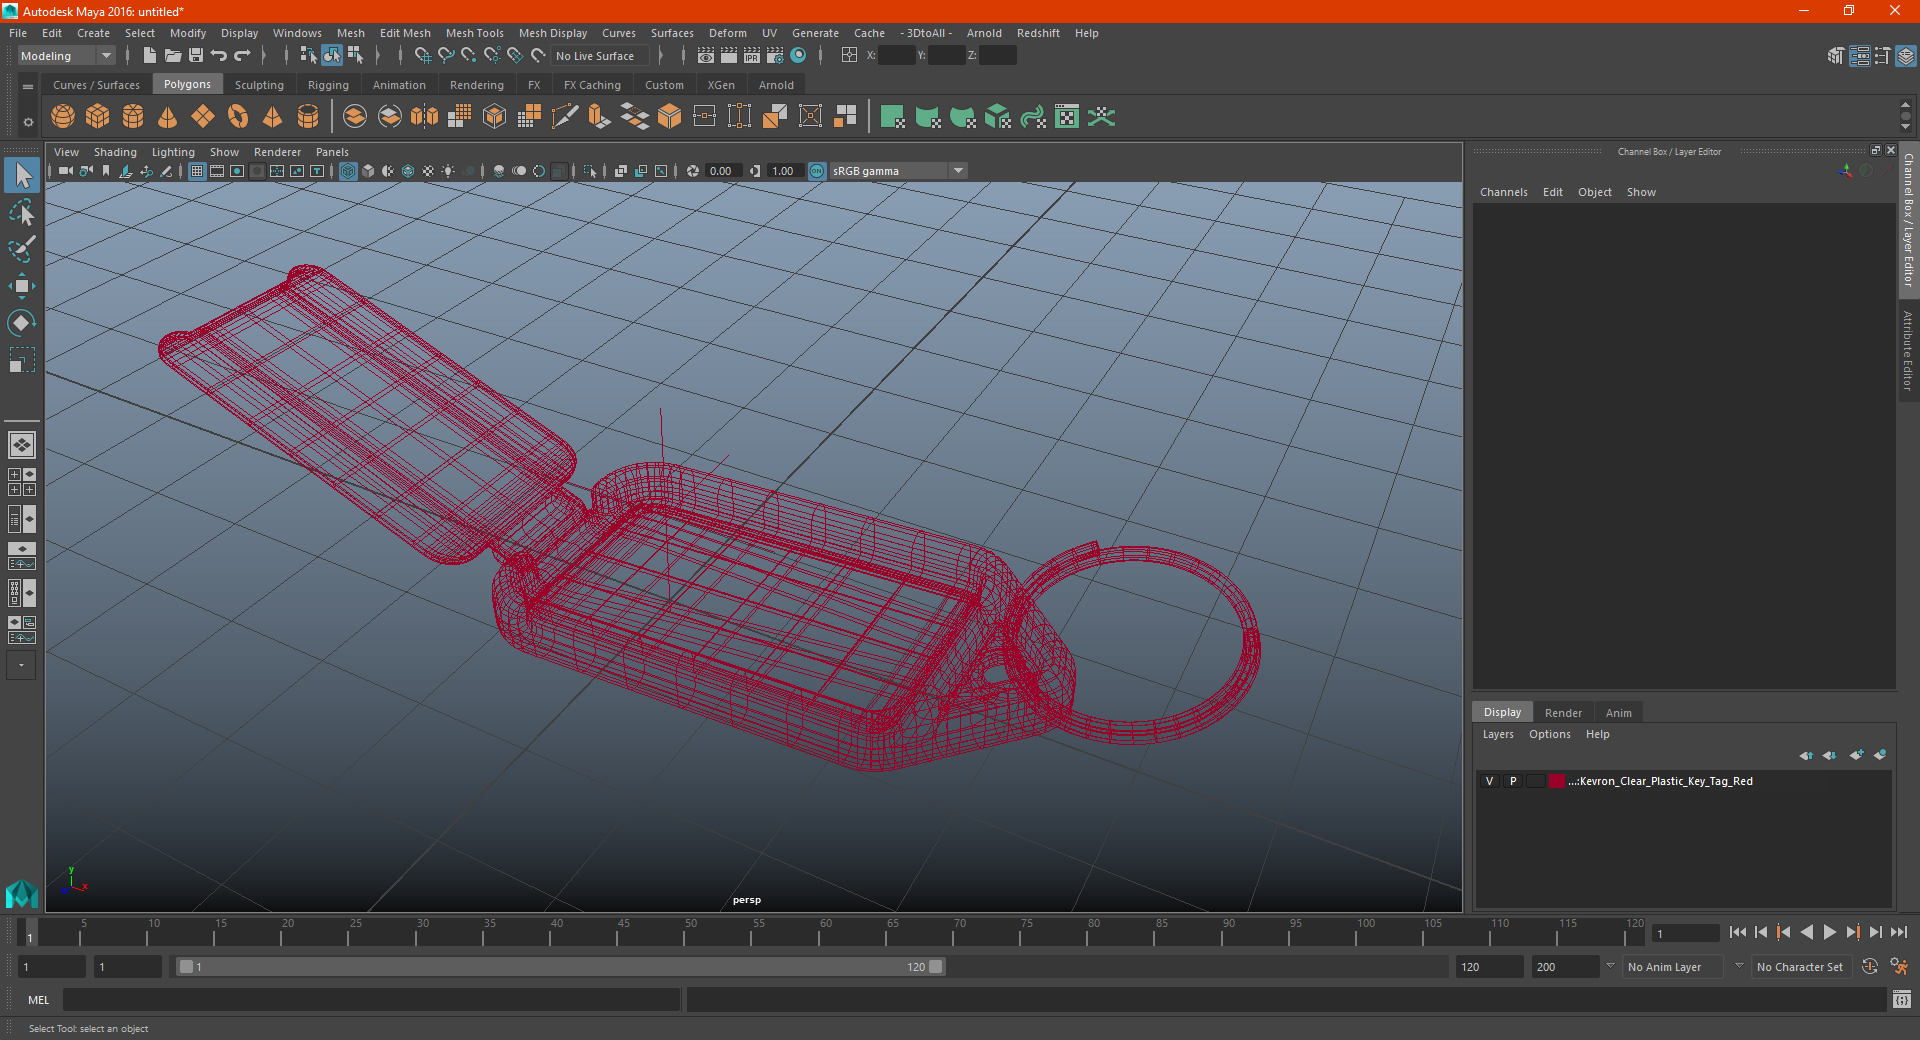Open the Render Settings clapboard icon
This screenshot has height=1040, width=1920.
click(x=775, y=56)
